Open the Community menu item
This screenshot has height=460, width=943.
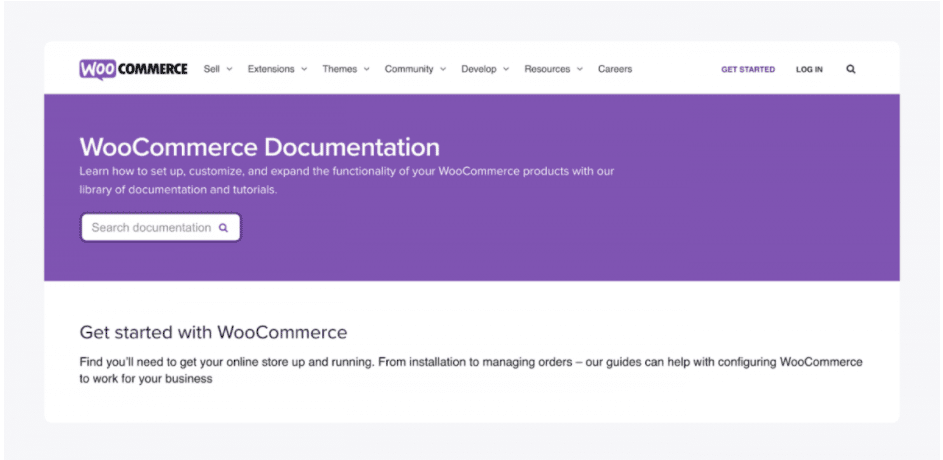[409, 69]
